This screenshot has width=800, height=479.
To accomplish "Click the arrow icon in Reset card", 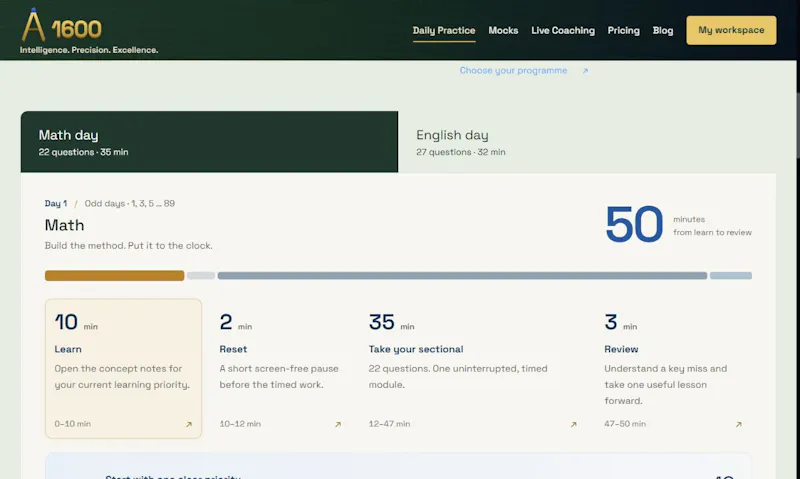I will (337, 424).
